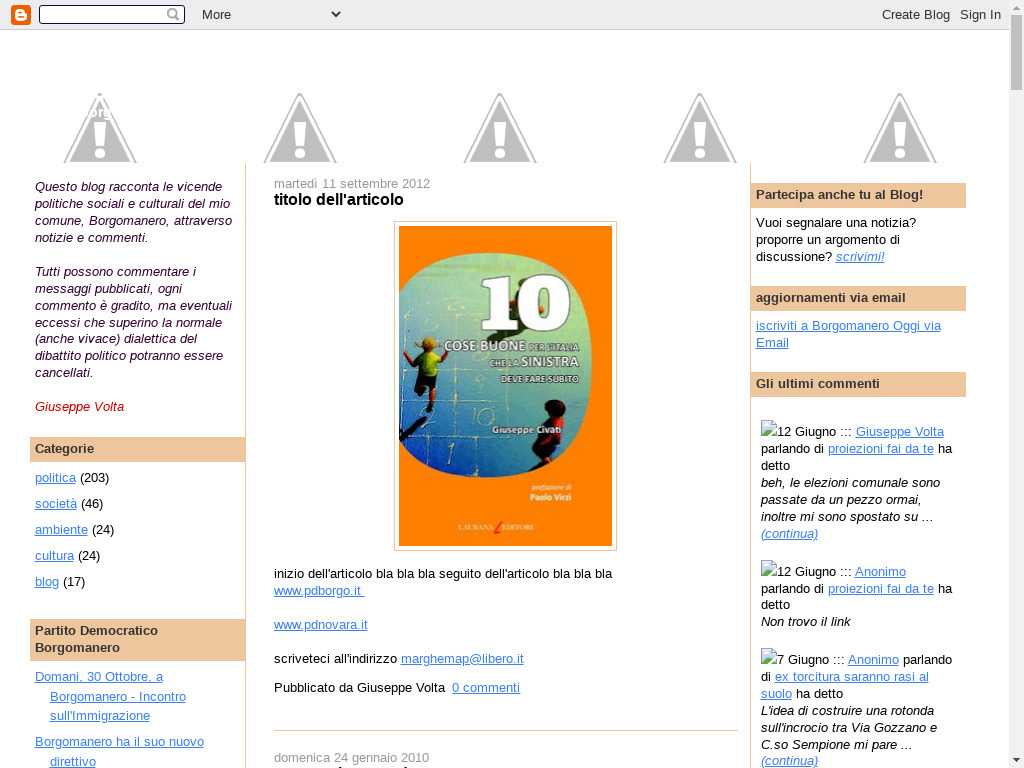Open the orange book cover image

coord(505,385)
